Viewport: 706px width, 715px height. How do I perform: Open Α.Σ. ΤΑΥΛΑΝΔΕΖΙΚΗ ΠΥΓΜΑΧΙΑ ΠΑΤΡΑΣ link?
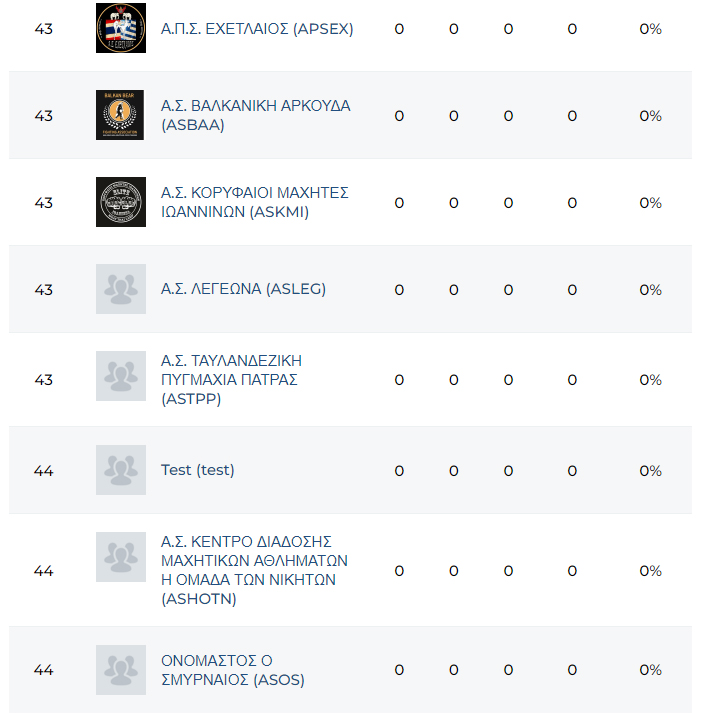(x=231, y=379)
